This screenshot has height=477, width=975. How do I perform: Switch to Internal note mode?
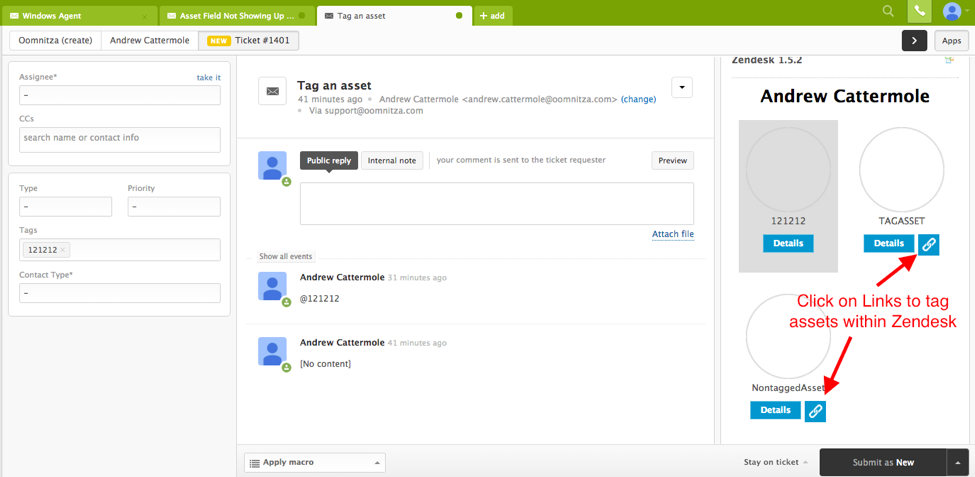[392, 160]
